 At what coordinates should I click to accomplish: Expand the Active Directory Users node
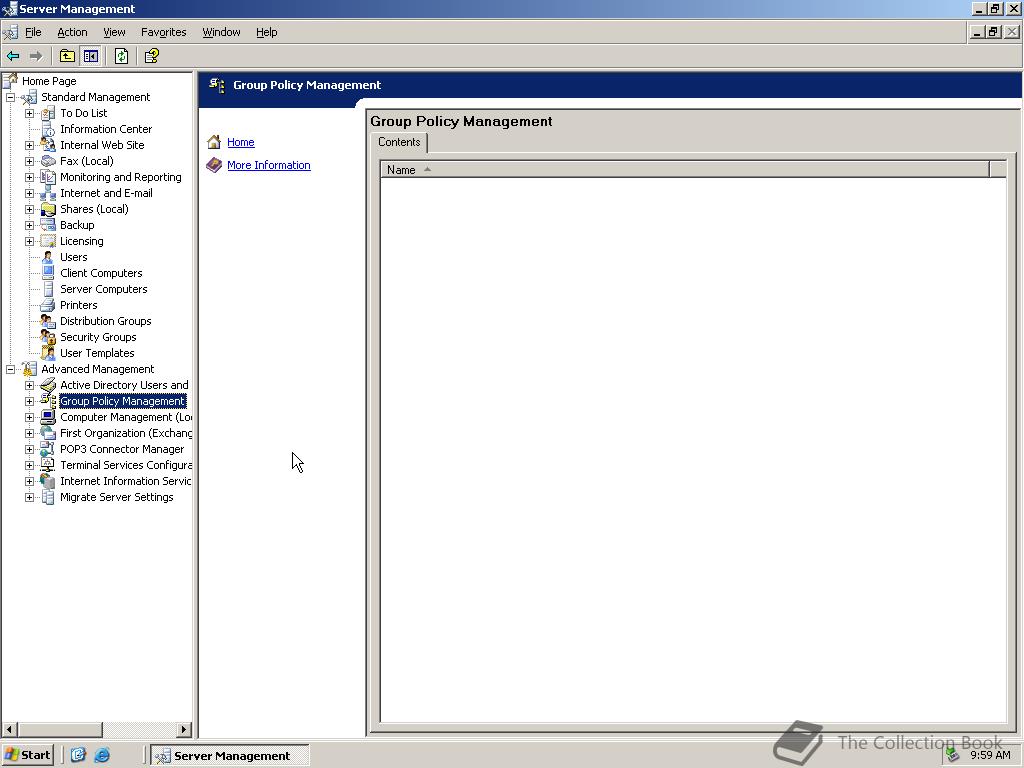(x=29, y=385)
